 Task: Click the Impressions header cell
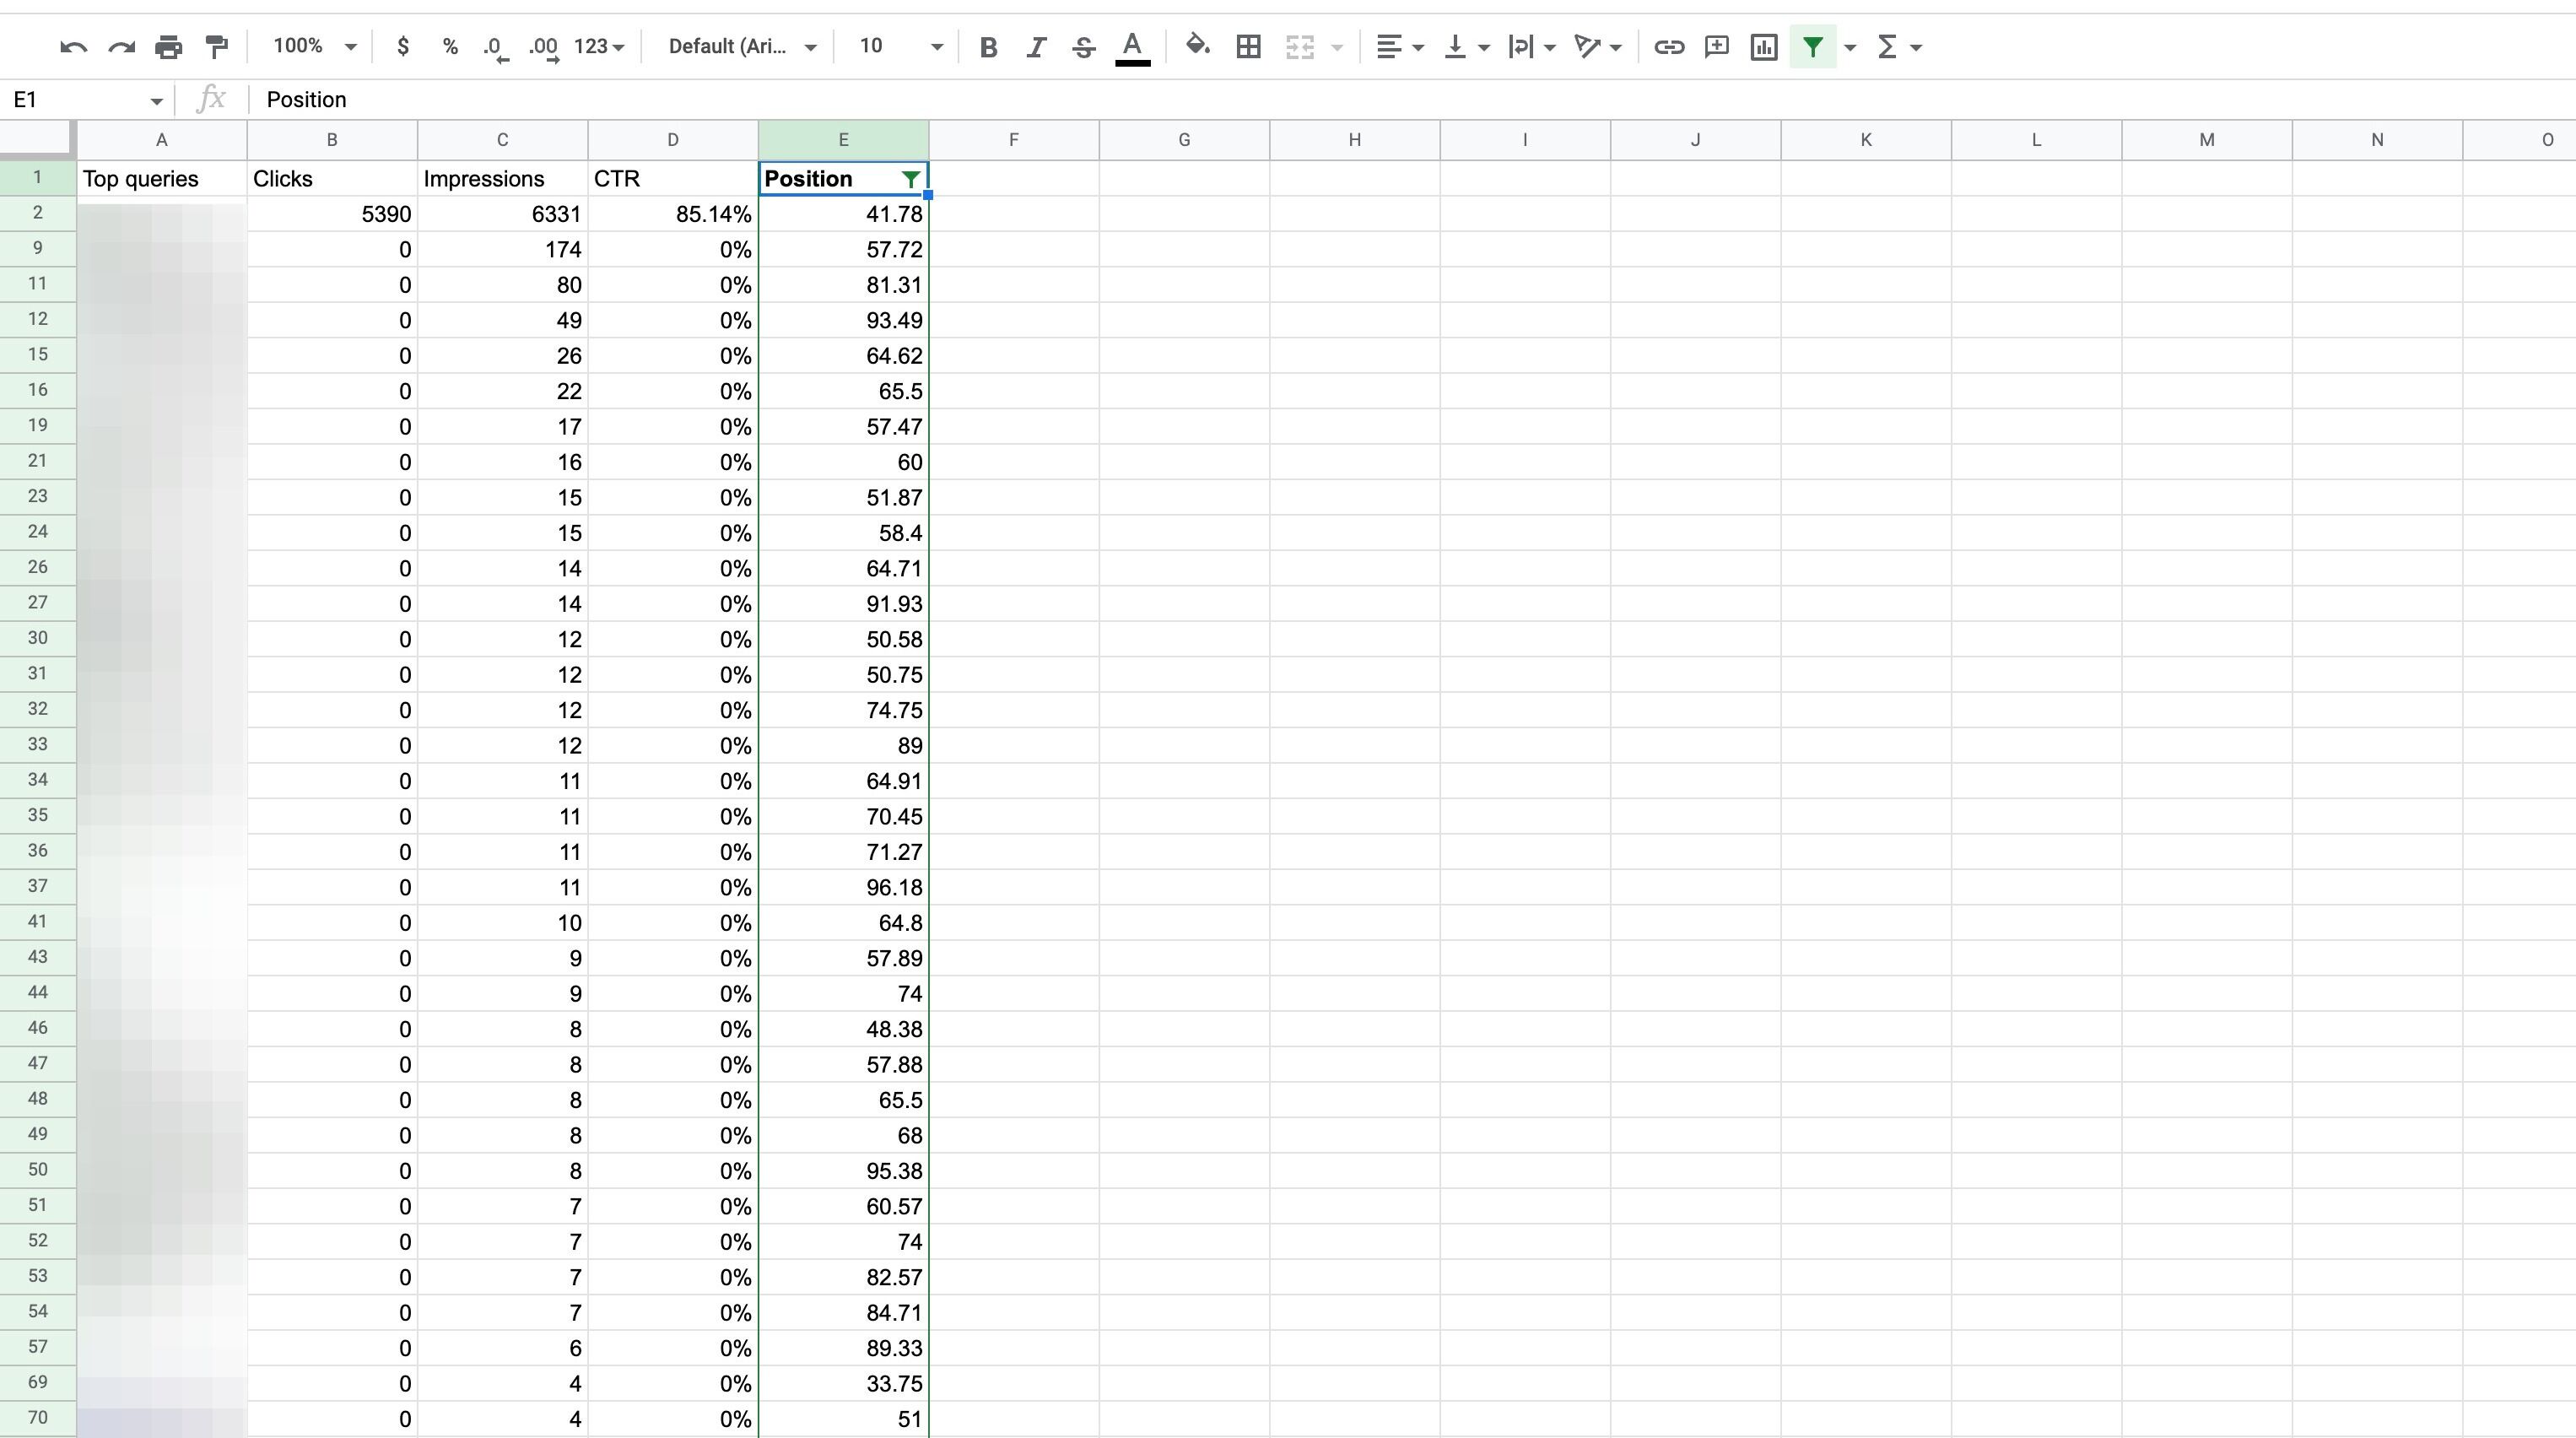pos(503,179)
